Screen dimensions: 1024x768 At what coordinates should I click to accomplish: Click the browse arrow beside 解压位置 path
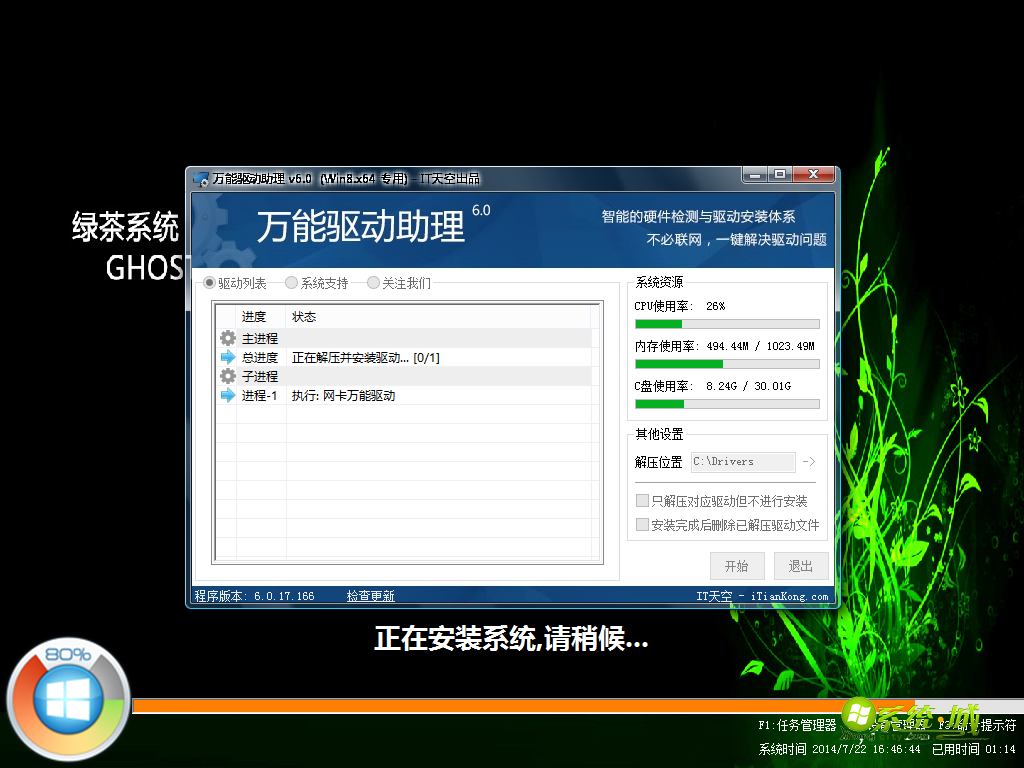point(806,462)
